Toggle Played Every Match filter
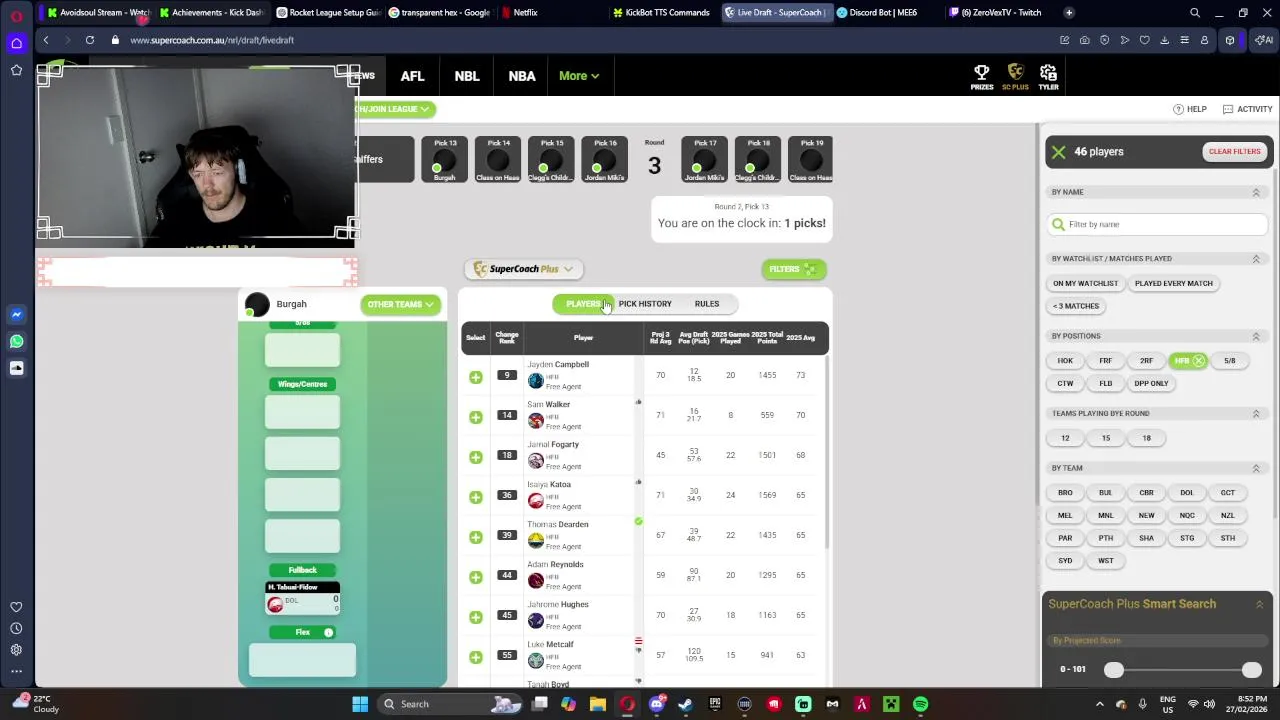This screenshot has width=1280, height=720. pyautogui.click(x=1173, y=283)
